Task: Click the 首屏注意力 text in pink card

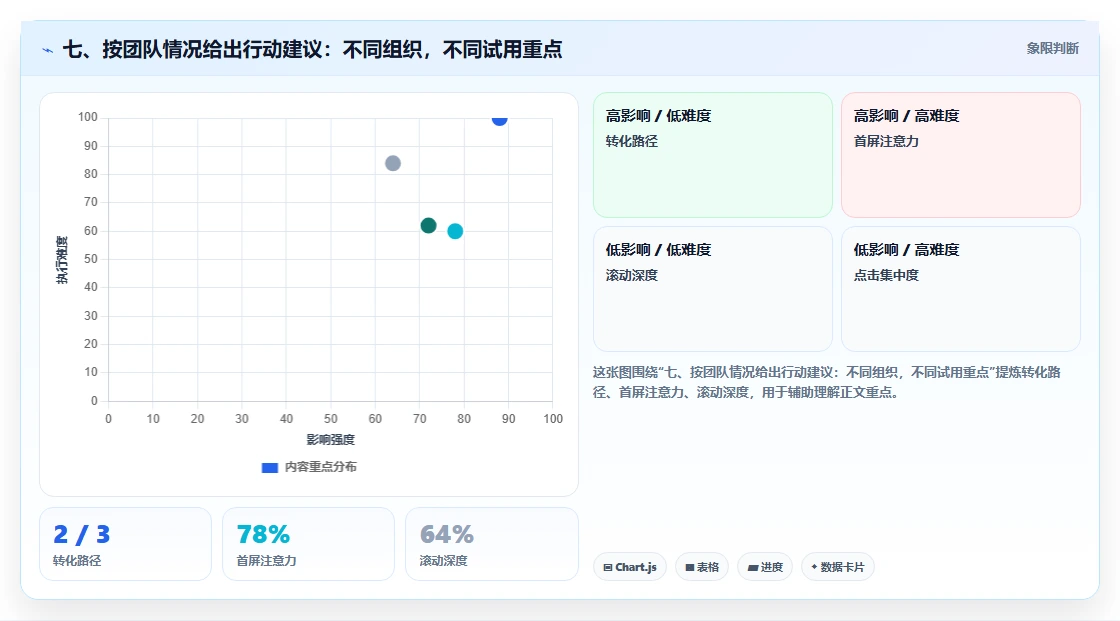Action: point(886,141)
